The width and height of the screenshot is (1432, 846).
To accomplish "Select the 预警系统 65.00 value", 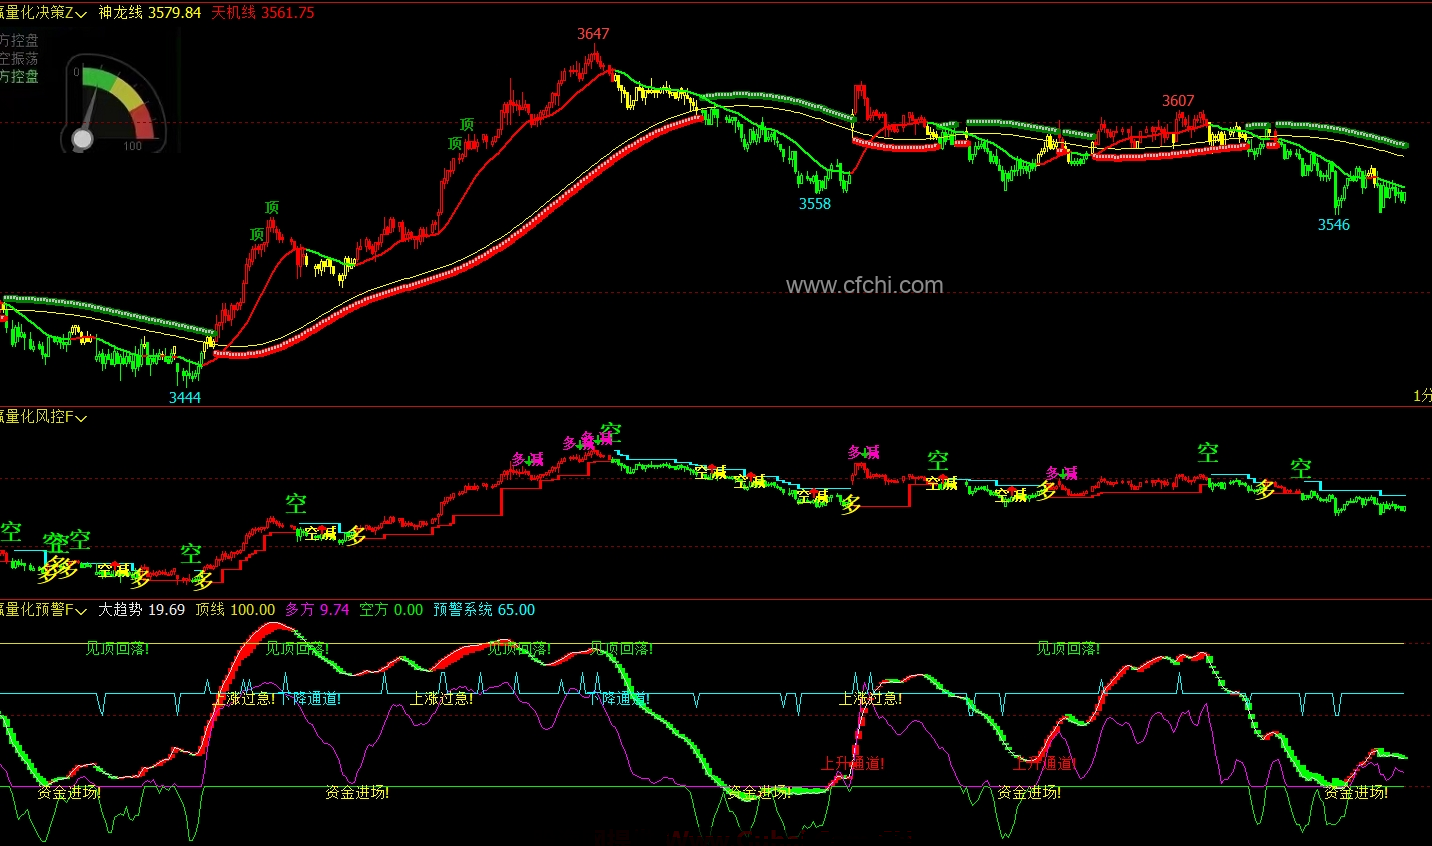I will (x=484, y=610).
